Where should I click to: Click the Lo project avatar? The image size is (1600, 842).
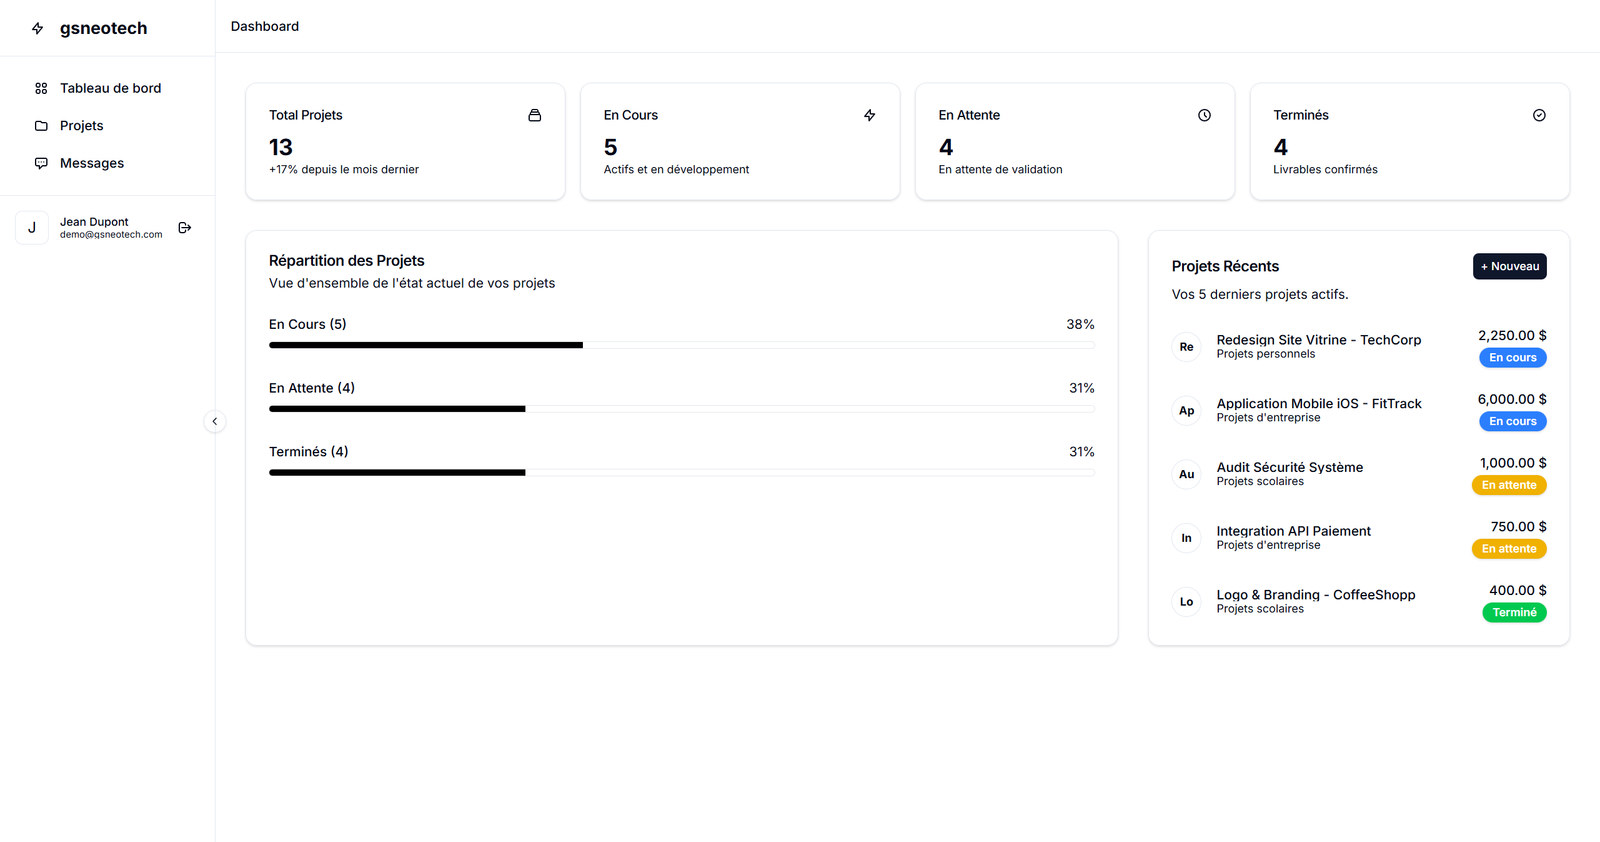coord(1186,602)
